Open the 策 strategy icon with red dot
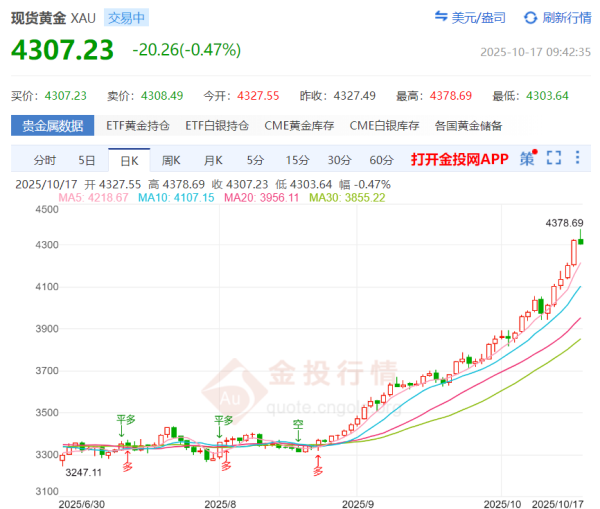Viewport: 600px width, 509px height. pos(528,159)
